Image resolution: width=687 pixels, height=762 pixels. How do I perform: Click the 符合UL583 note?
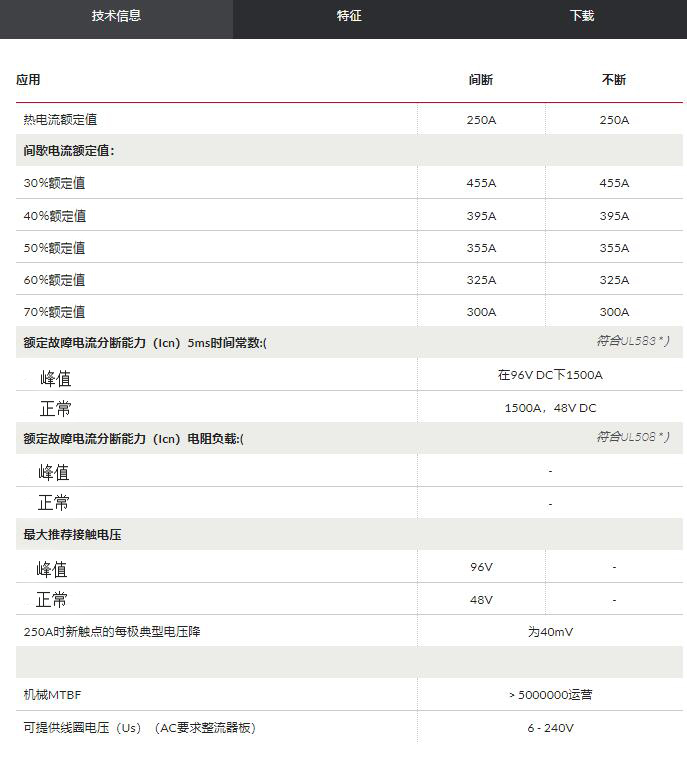(633, 341)
